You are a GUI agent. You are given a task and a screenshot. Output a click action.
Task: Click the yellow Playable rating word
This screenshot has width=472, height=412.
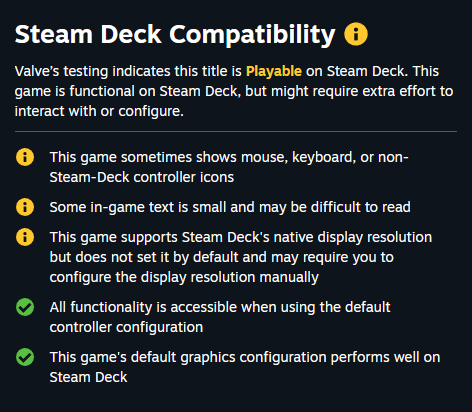point(274,71)
